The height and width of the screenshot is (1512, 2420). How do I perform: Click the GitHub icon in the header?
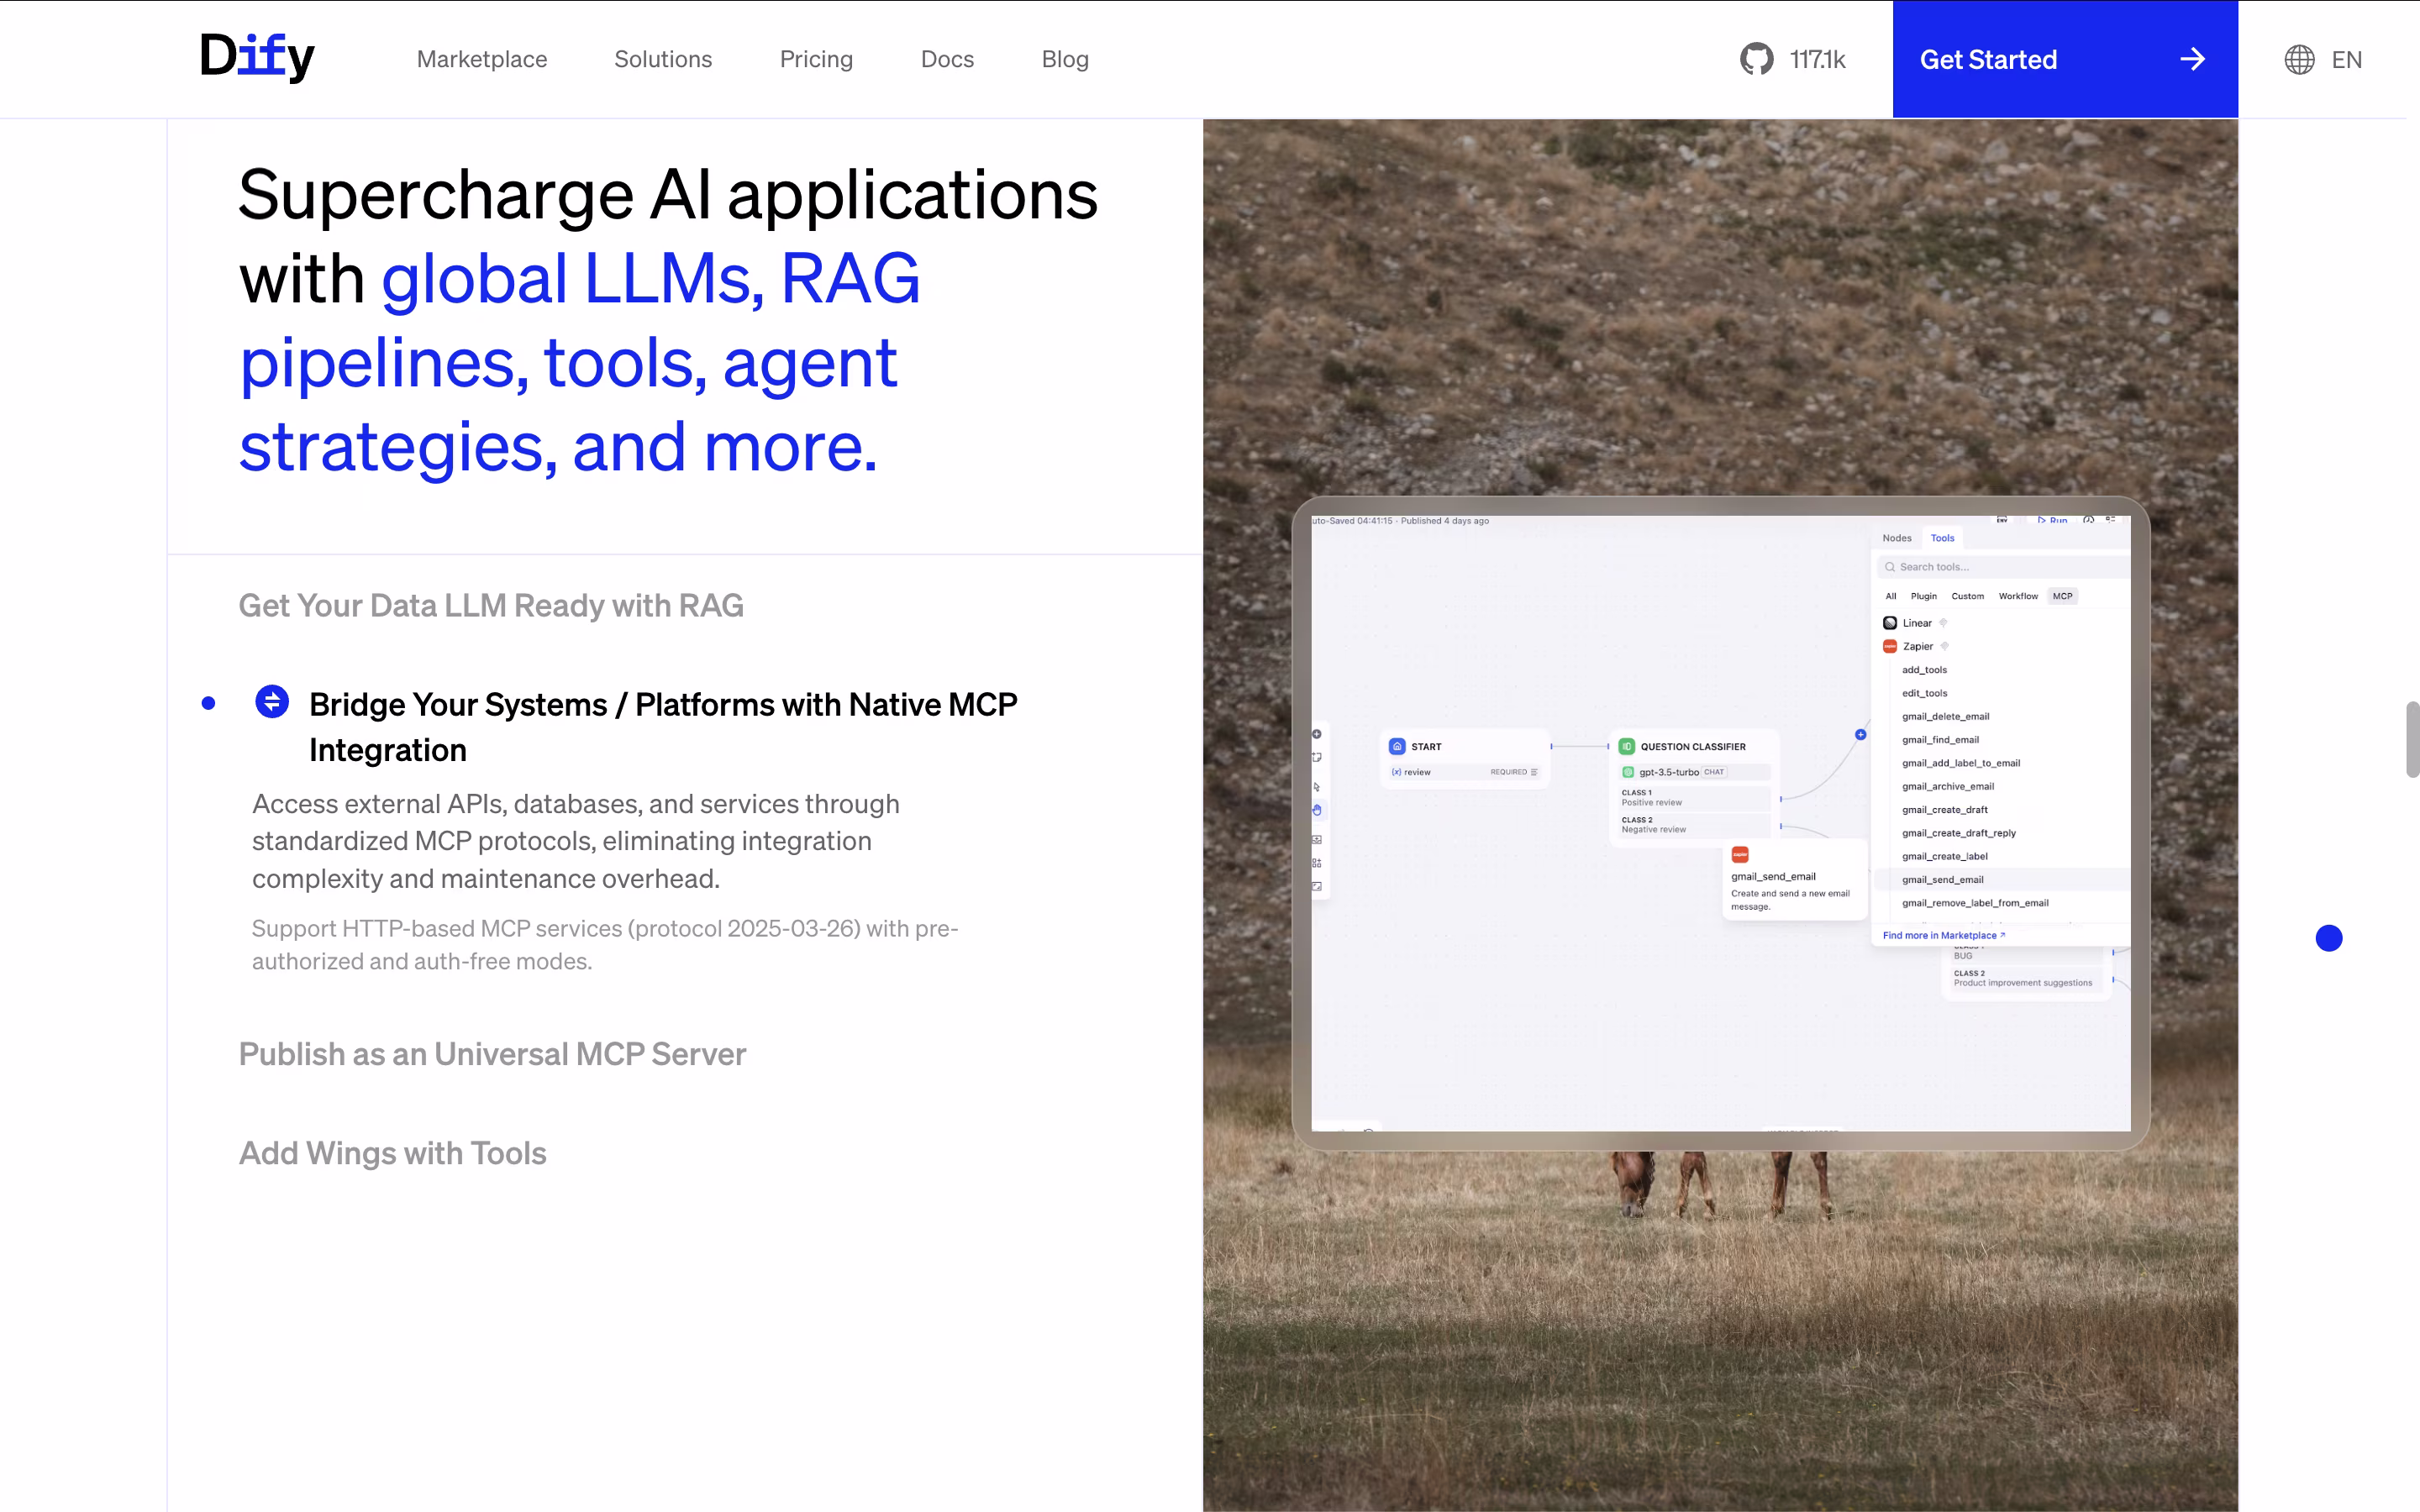tap(1756, 59)
